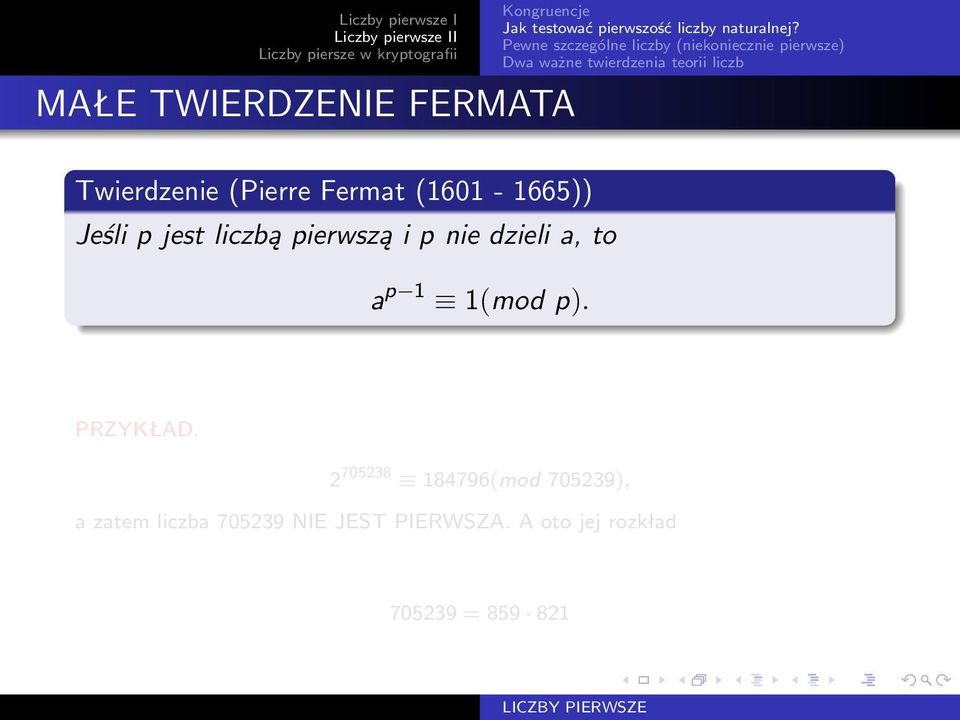Screen dimensions: 960x720
Task: Click the subsection navigation icon
Action: [x=757, y=680]
